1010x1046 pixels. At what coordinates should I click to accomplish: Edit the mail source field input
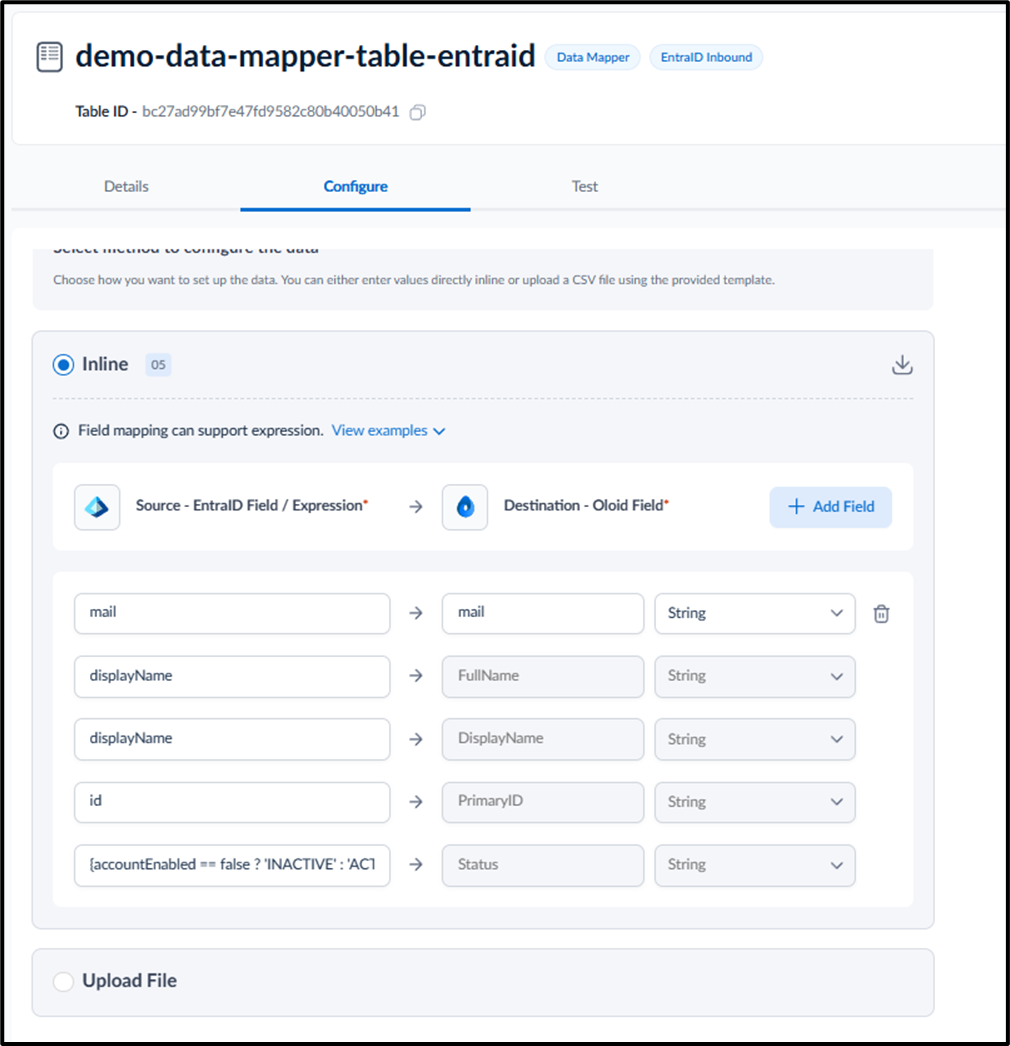(x=232, y=613)
